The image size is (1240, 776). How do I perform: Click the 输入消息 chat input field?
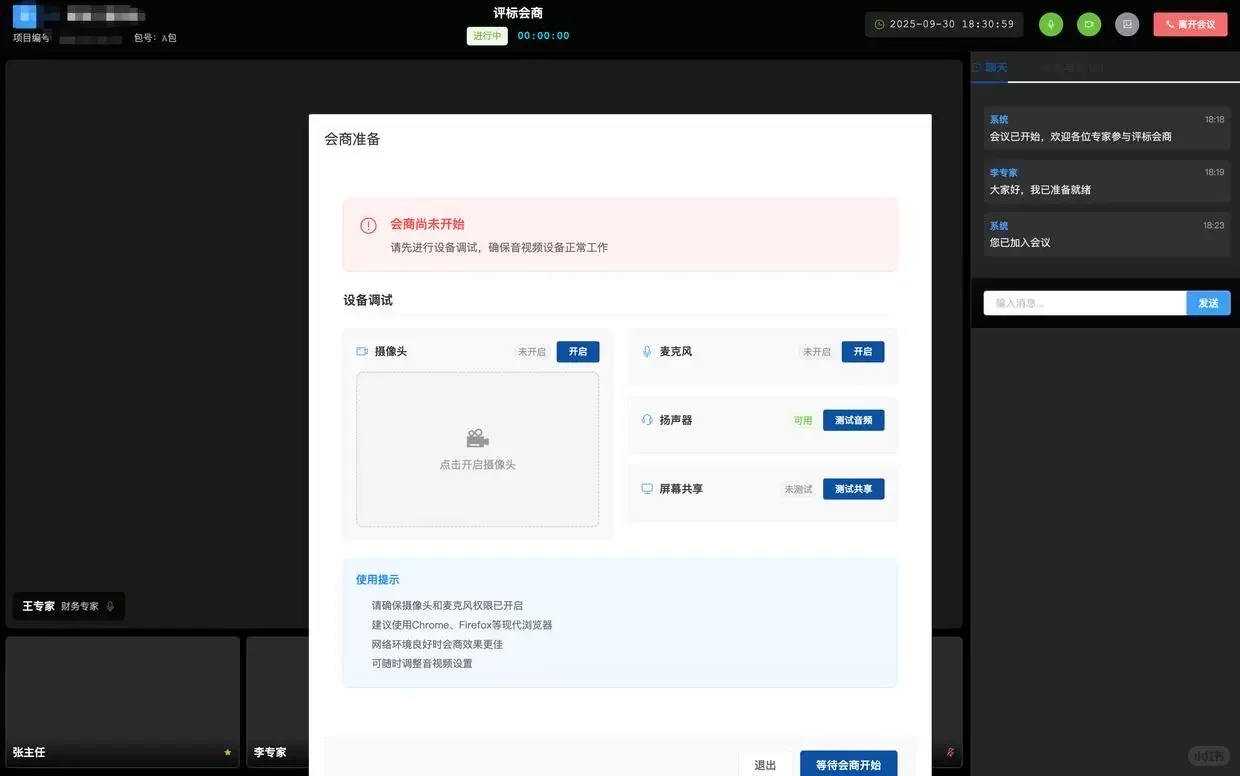(x=1084, y=302)
